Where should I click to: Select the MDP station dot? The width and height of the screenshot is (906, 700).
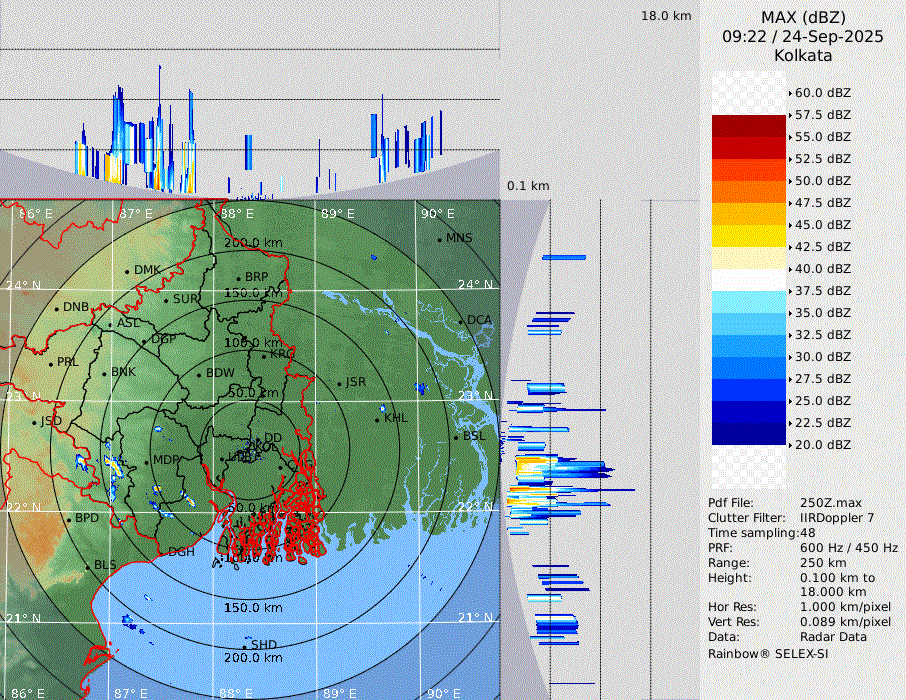tap(146, 461)
